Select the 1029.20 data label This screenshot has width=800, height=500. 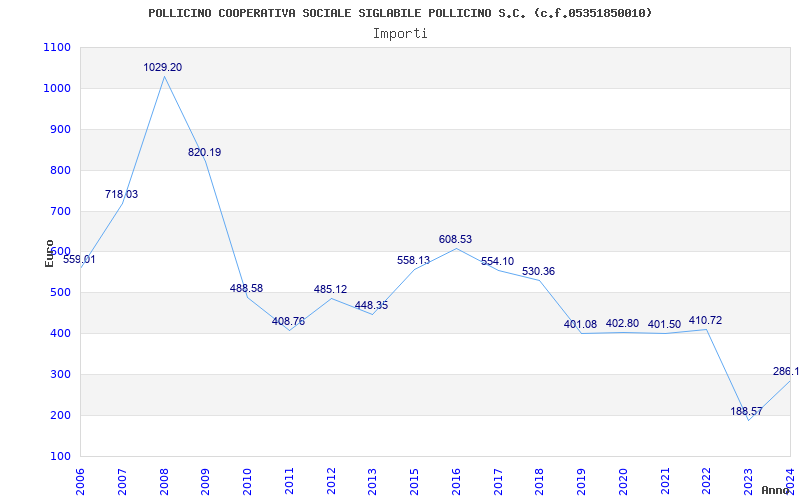(x=163, y=67)
